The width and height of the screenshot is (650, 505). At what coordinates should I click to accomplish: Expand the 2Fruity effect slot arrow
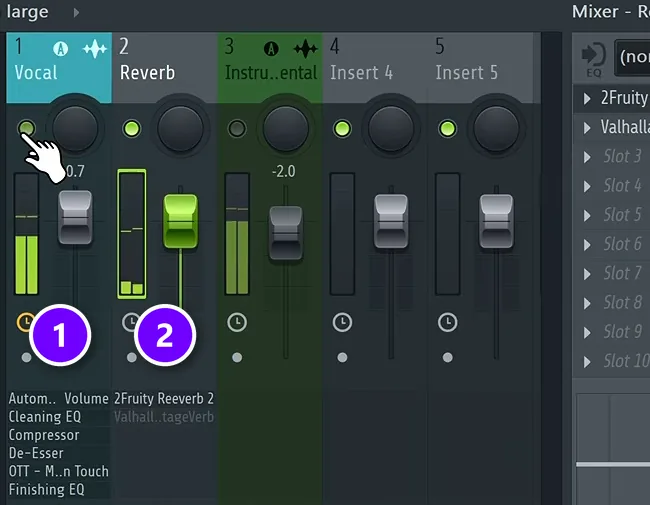click(587, 99)
